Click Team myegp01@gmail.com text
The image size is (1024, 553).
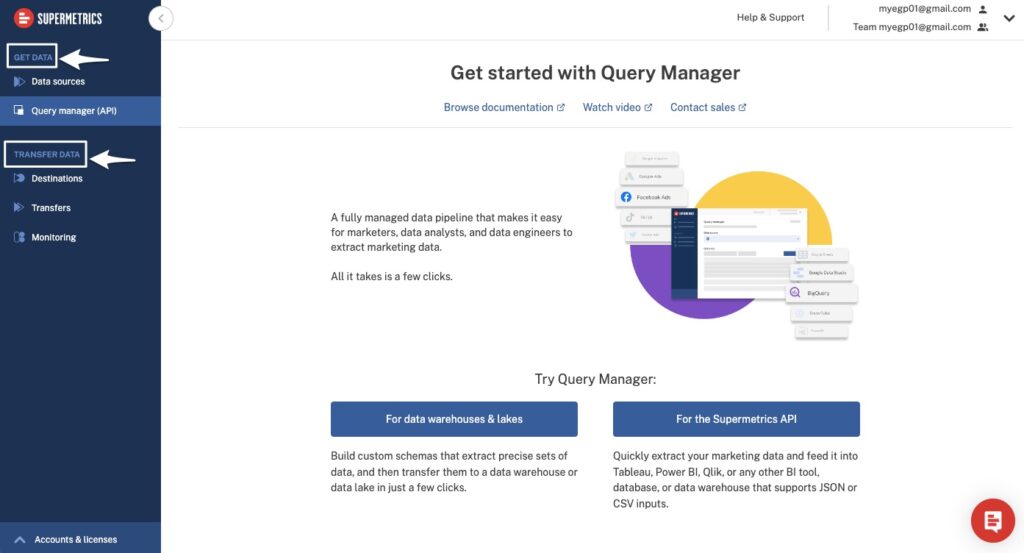pyautogui.click(x=912, y=27)
